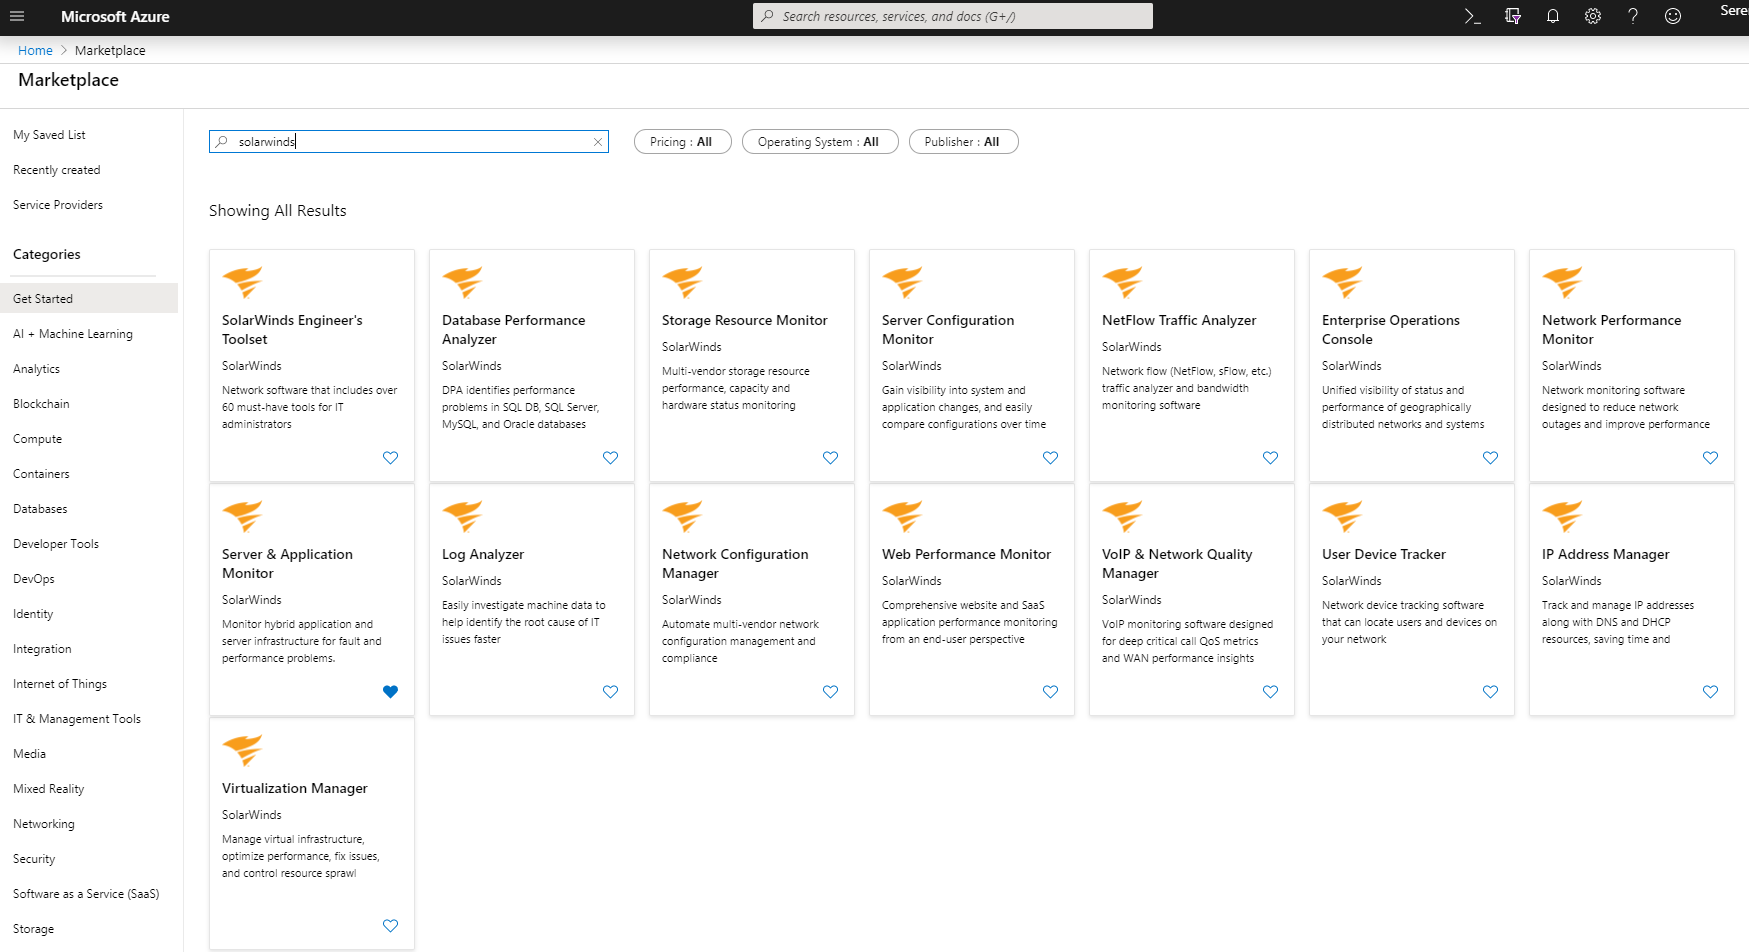Favorite the Virtualization Manager card's heart
The height and width of the screenshot is (952, 1749).
(391, 925)
